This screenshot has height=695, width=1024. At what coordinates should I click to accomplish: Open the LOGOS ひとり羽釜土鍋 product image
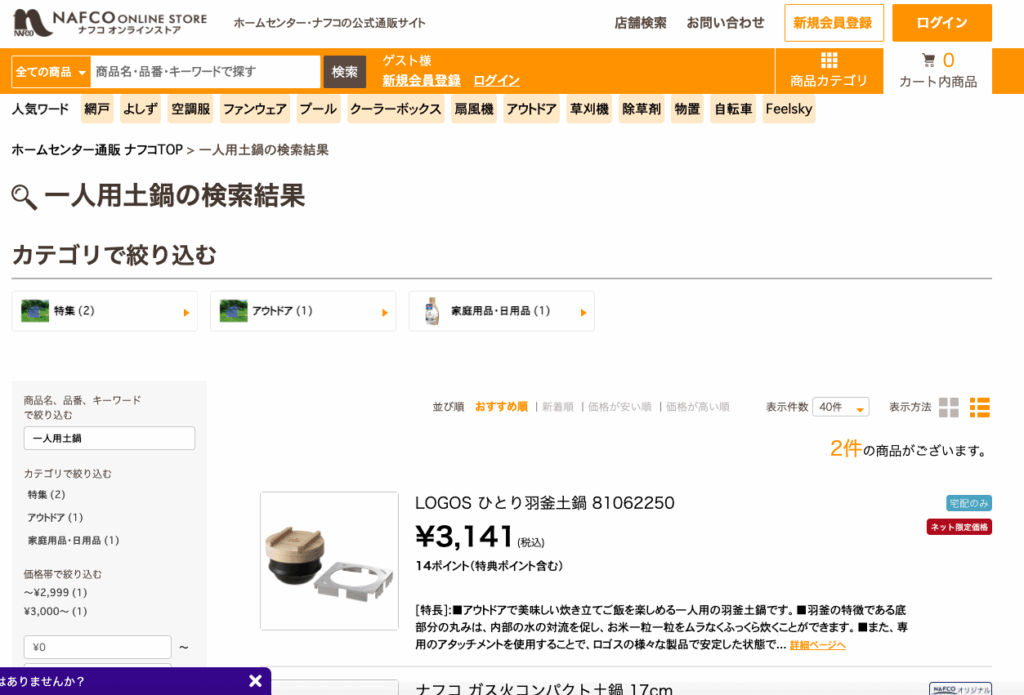(x=329, y=561)
